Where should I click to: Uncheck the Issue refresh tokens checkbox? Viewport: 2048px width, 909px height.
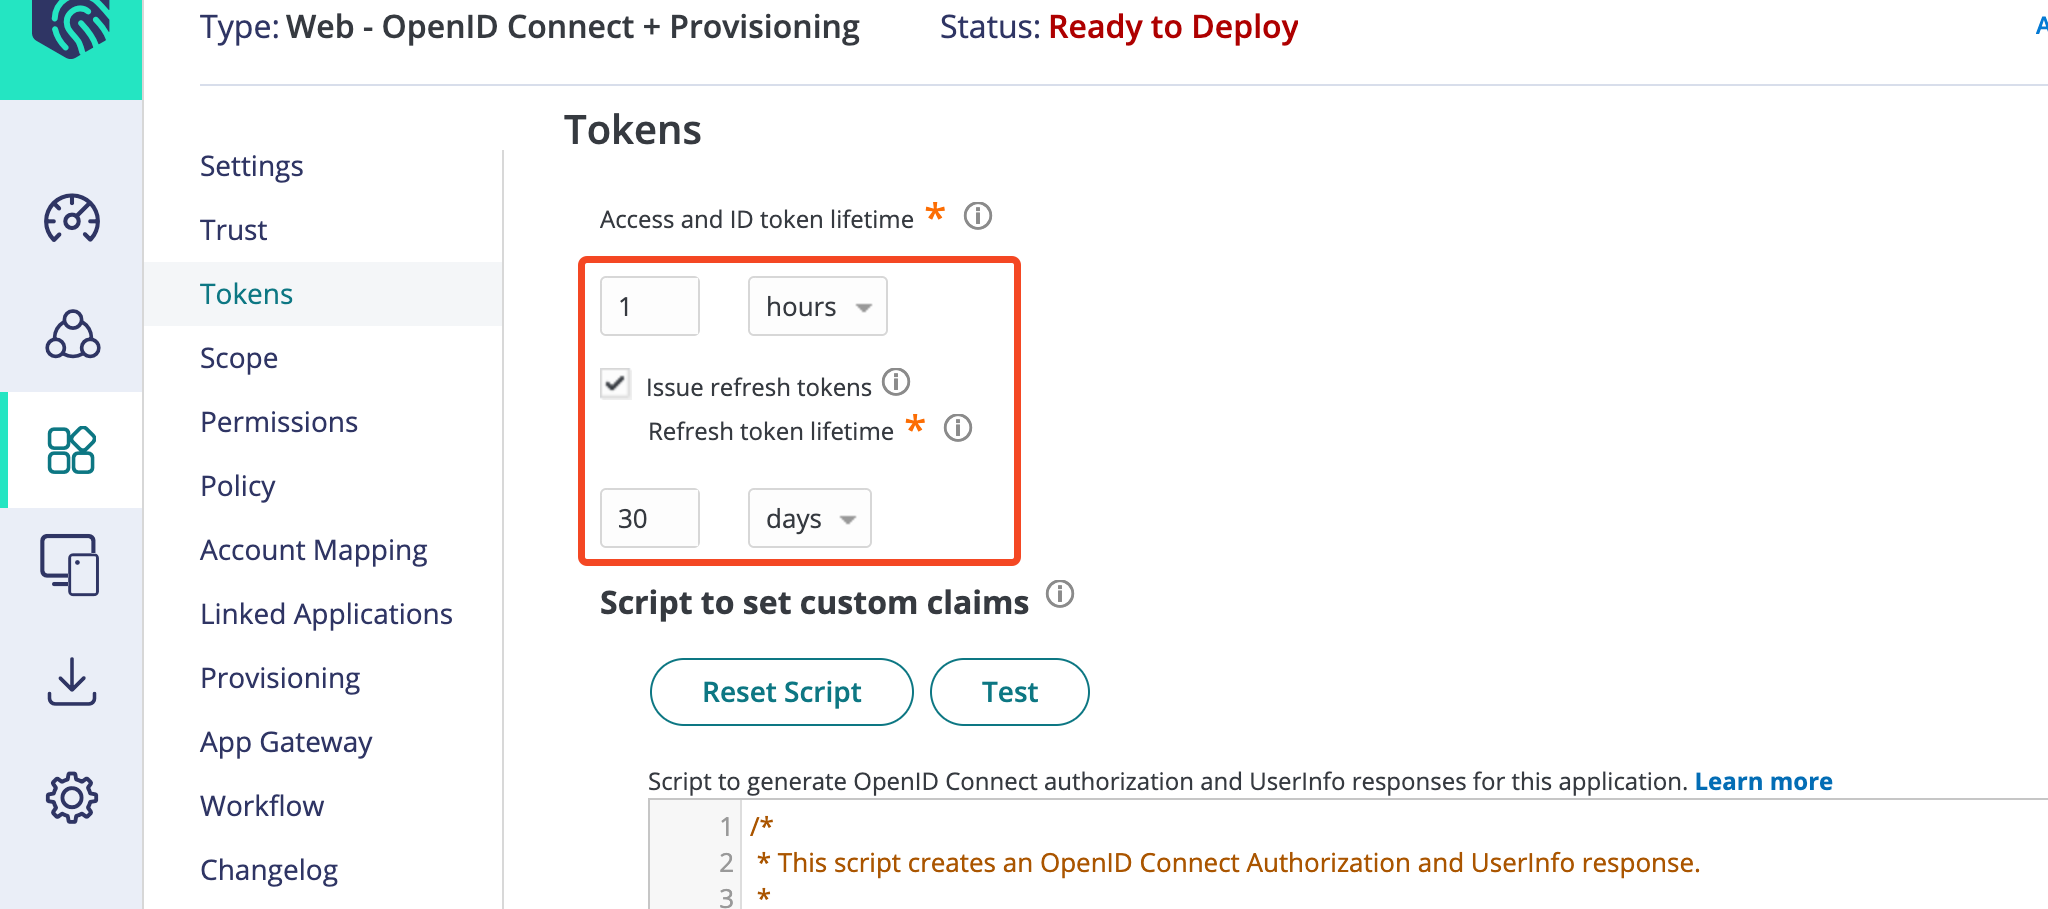(616, 384)
